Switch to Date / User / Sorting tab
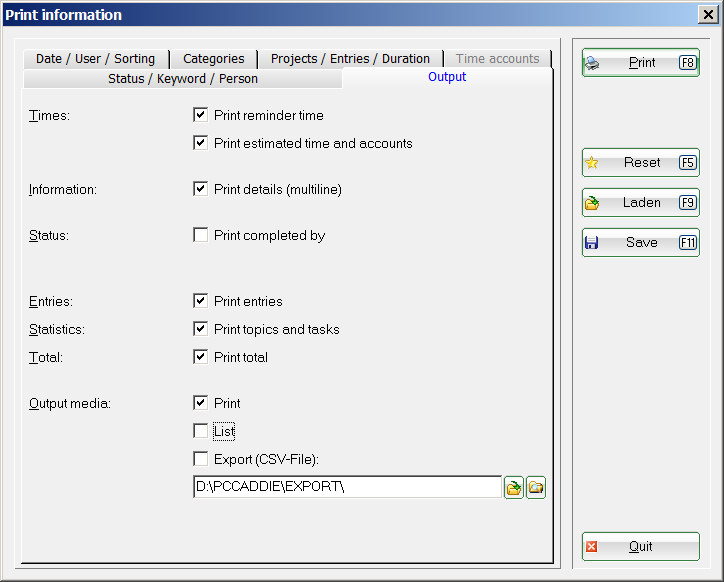The image size is (724, 582). coord(96,59)
